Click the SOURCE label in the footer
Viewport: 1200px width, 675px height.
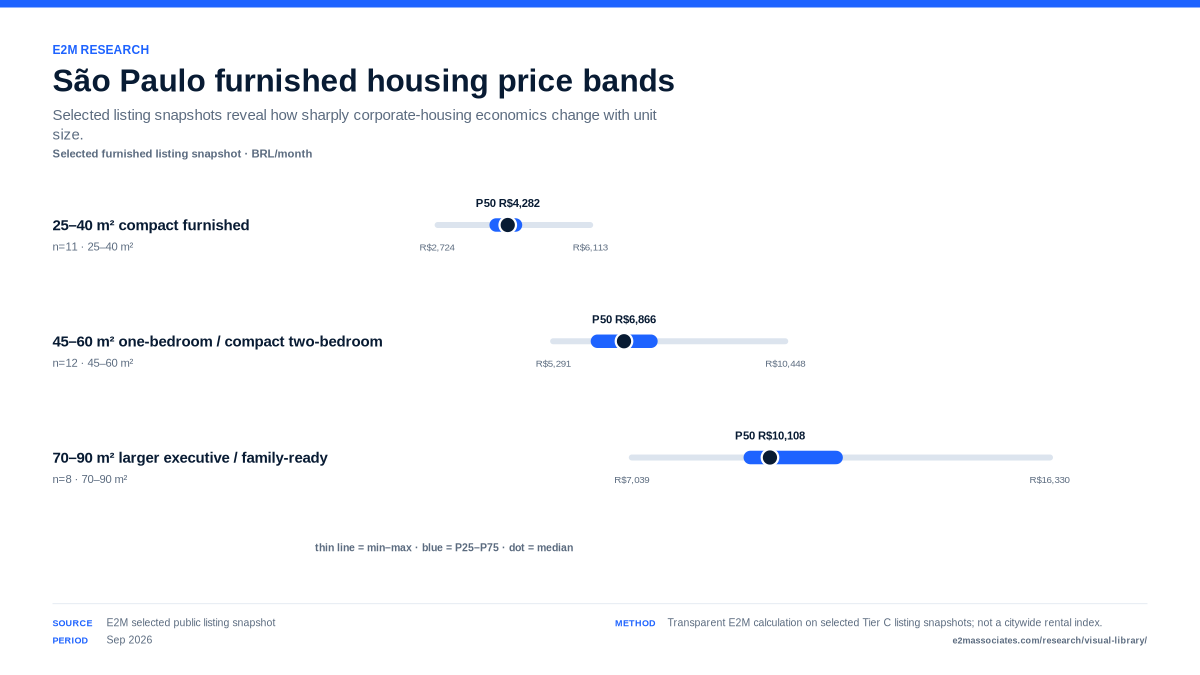point(72,623)
